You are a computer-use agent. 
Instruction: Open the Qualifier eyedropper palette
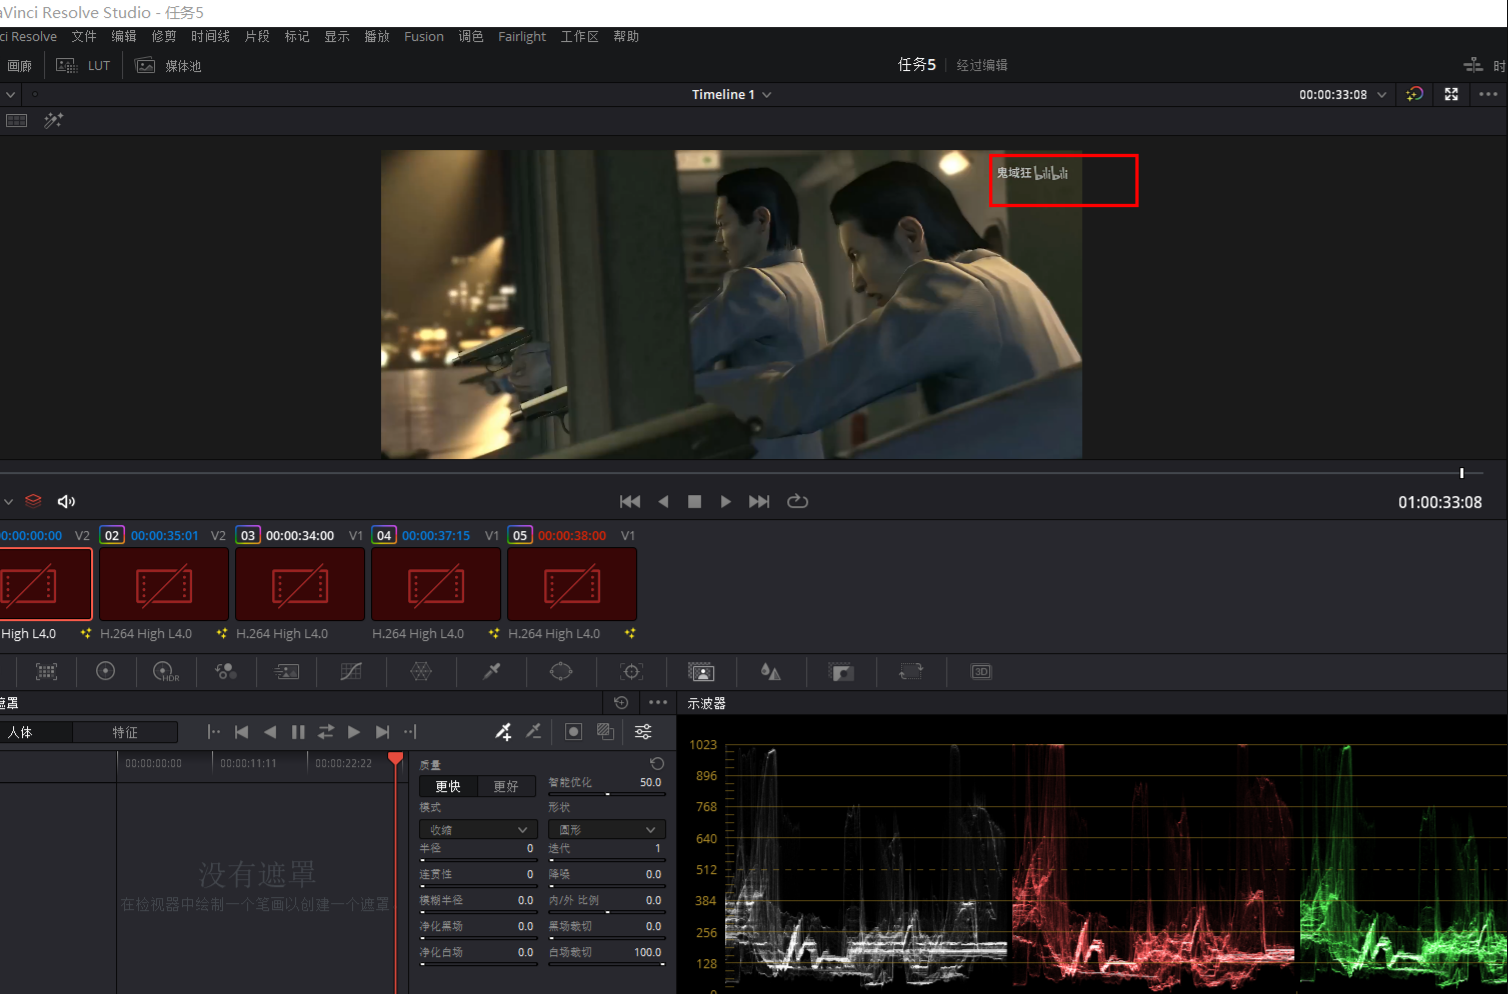coord(491,672)
